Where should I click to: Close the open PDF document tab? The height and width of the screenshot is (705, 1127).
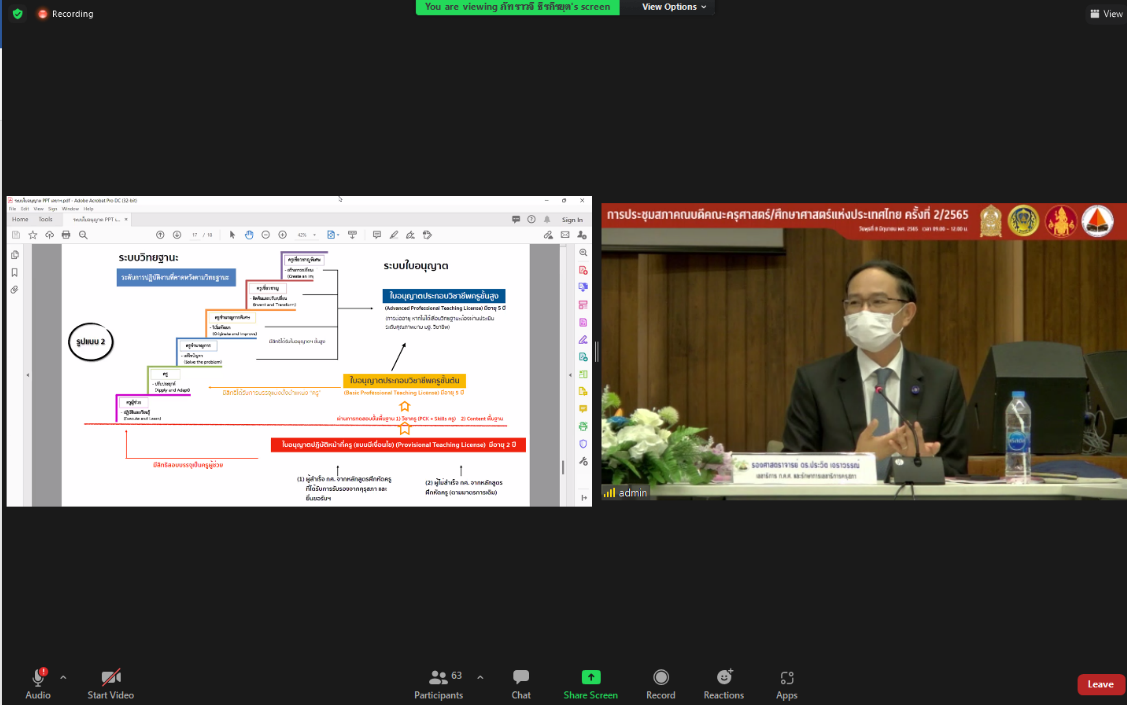(126, 219)
